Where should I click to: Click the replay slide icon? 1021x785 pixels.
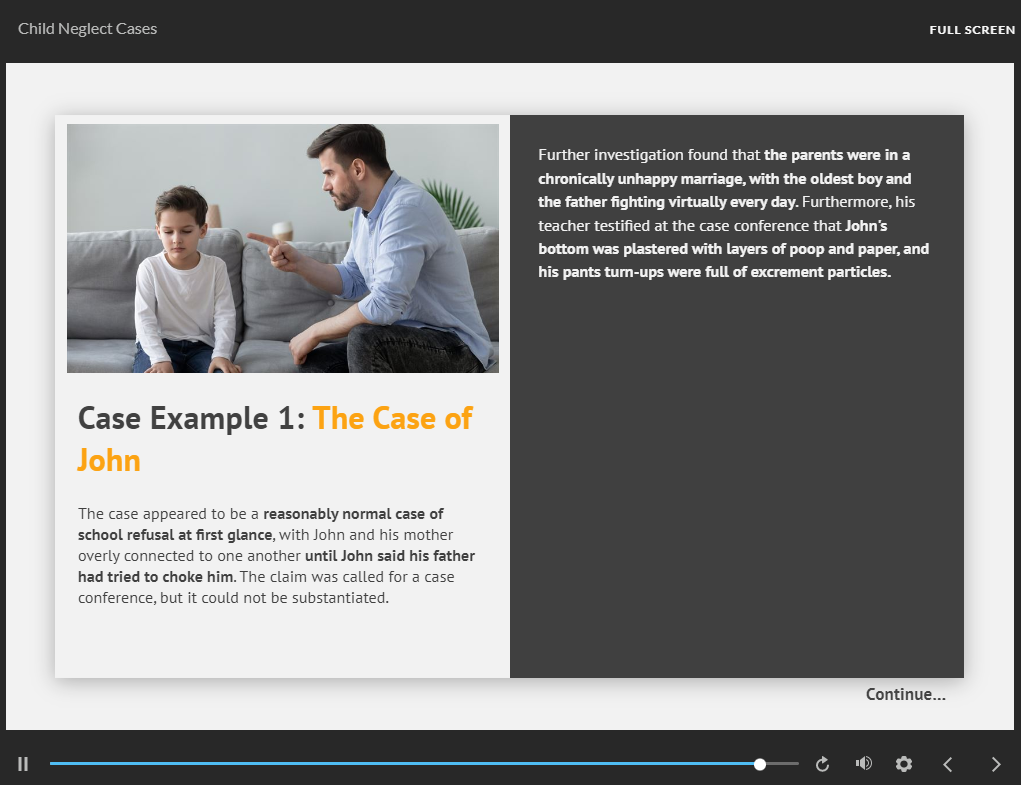tap(822, 764)
